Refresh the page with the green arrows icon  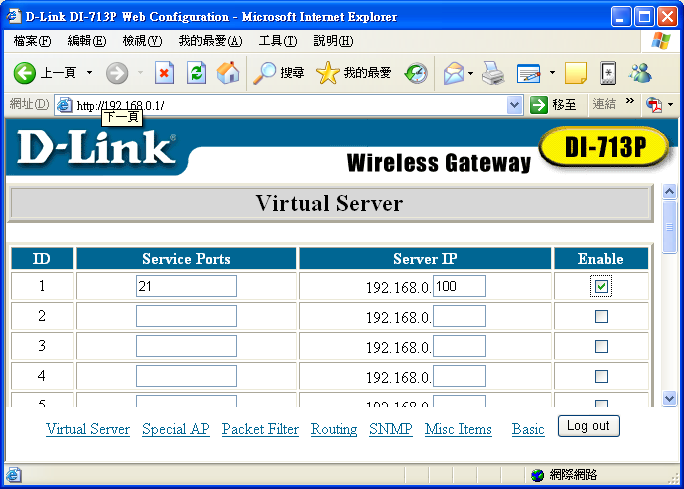pos(196,72)
